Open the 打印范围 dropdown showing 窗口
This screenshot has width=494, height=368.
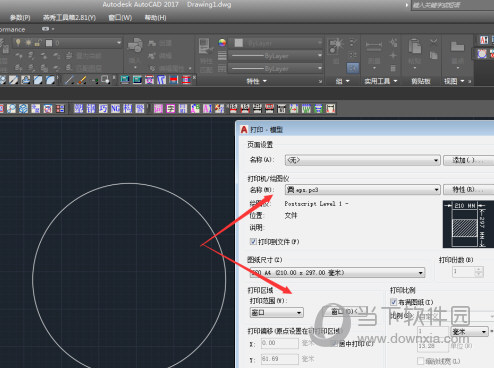pyautogui.click(x=277, y=312)
